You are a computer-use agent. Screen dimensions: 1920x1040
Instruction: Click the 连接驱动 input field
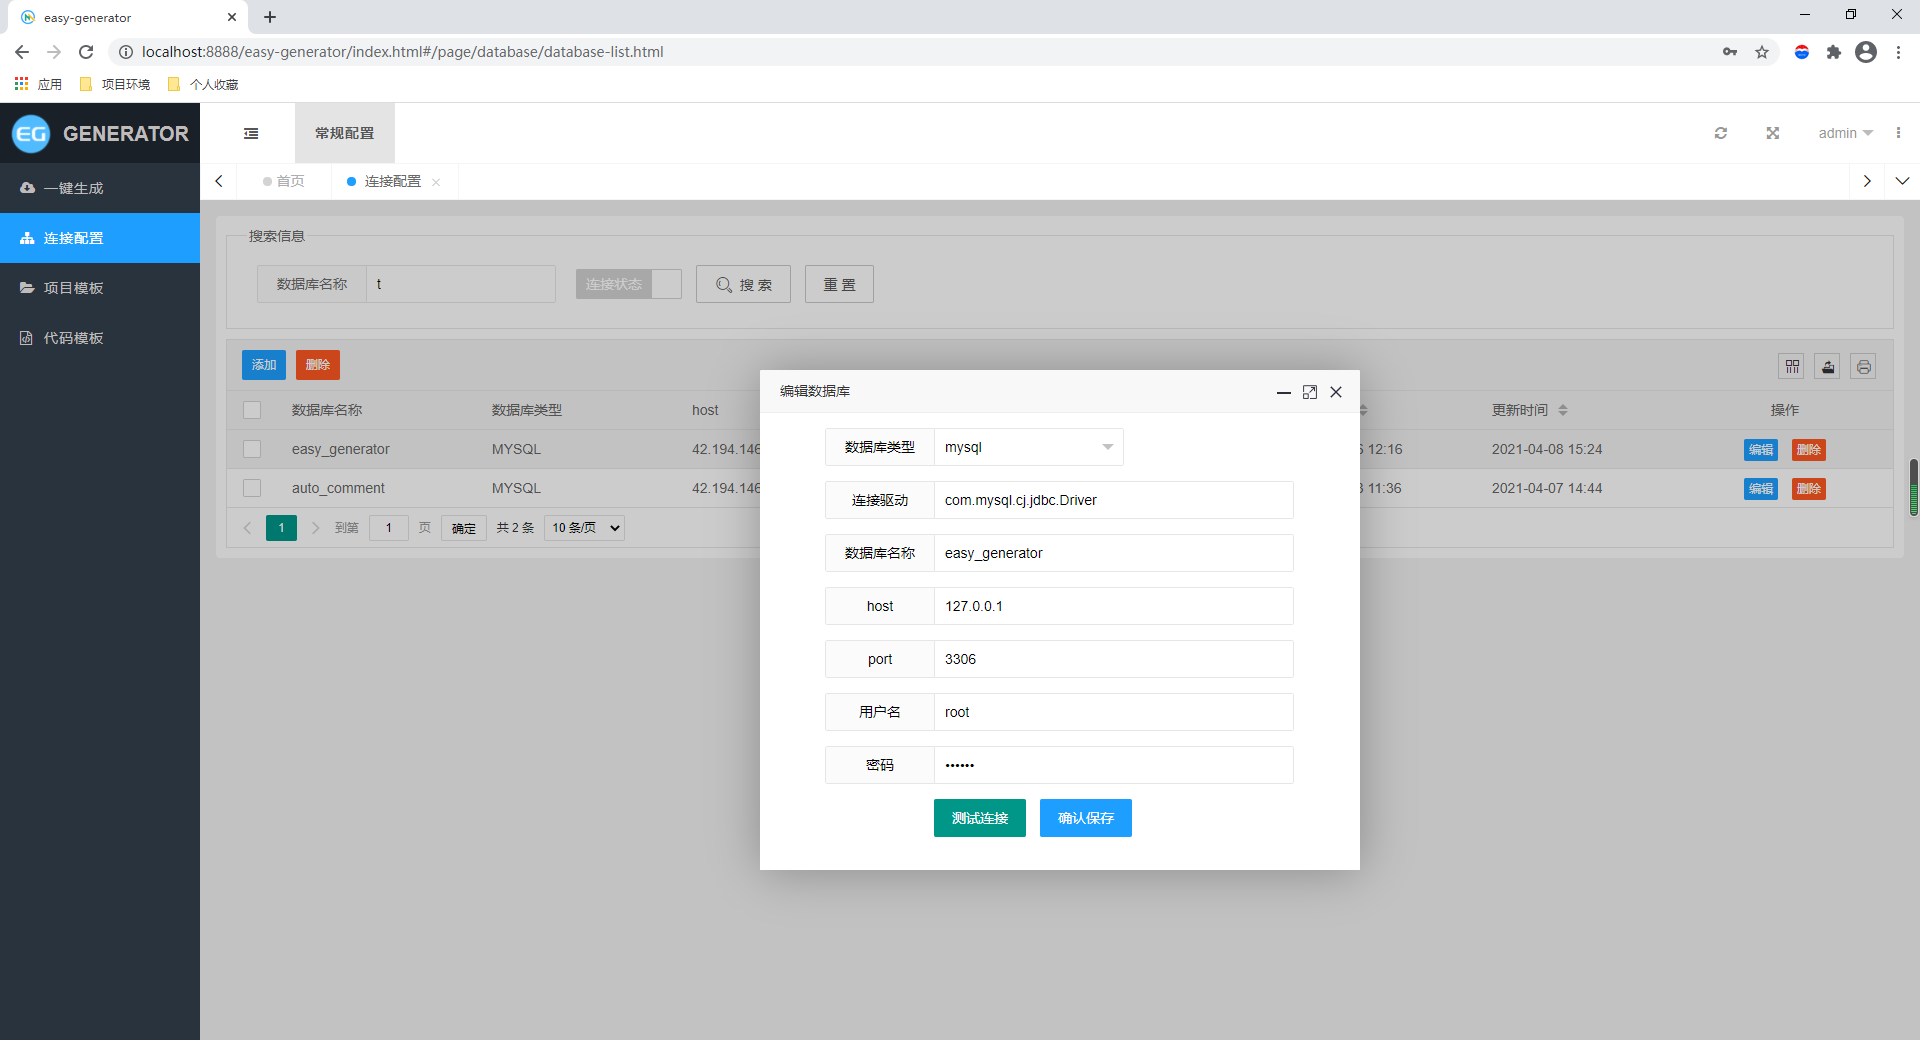pos(1114,500)
